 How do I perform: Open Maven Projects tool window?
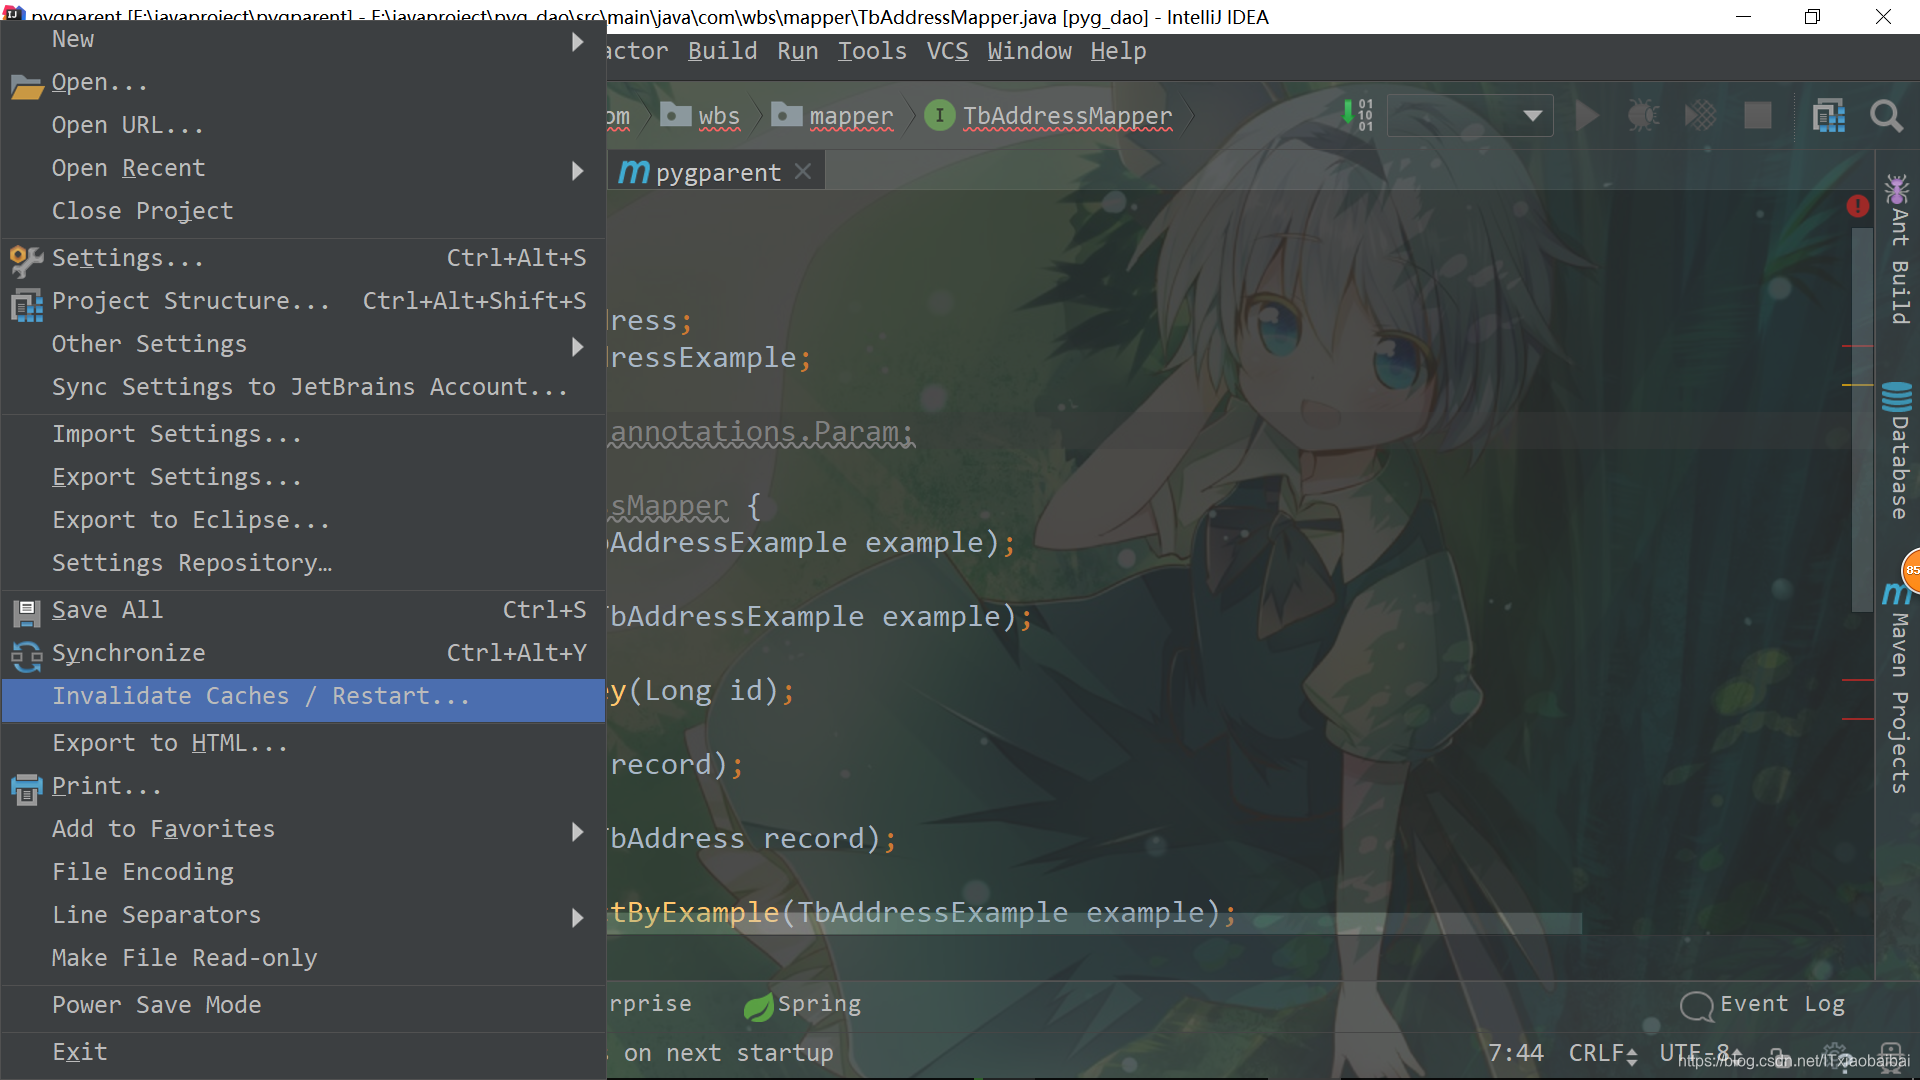pyautogui.click(x=1898, y=688)
